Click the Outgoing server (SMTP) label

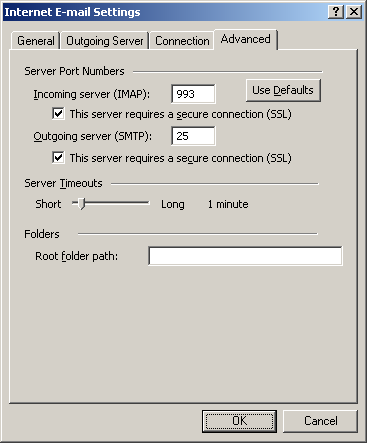(93, 136)
